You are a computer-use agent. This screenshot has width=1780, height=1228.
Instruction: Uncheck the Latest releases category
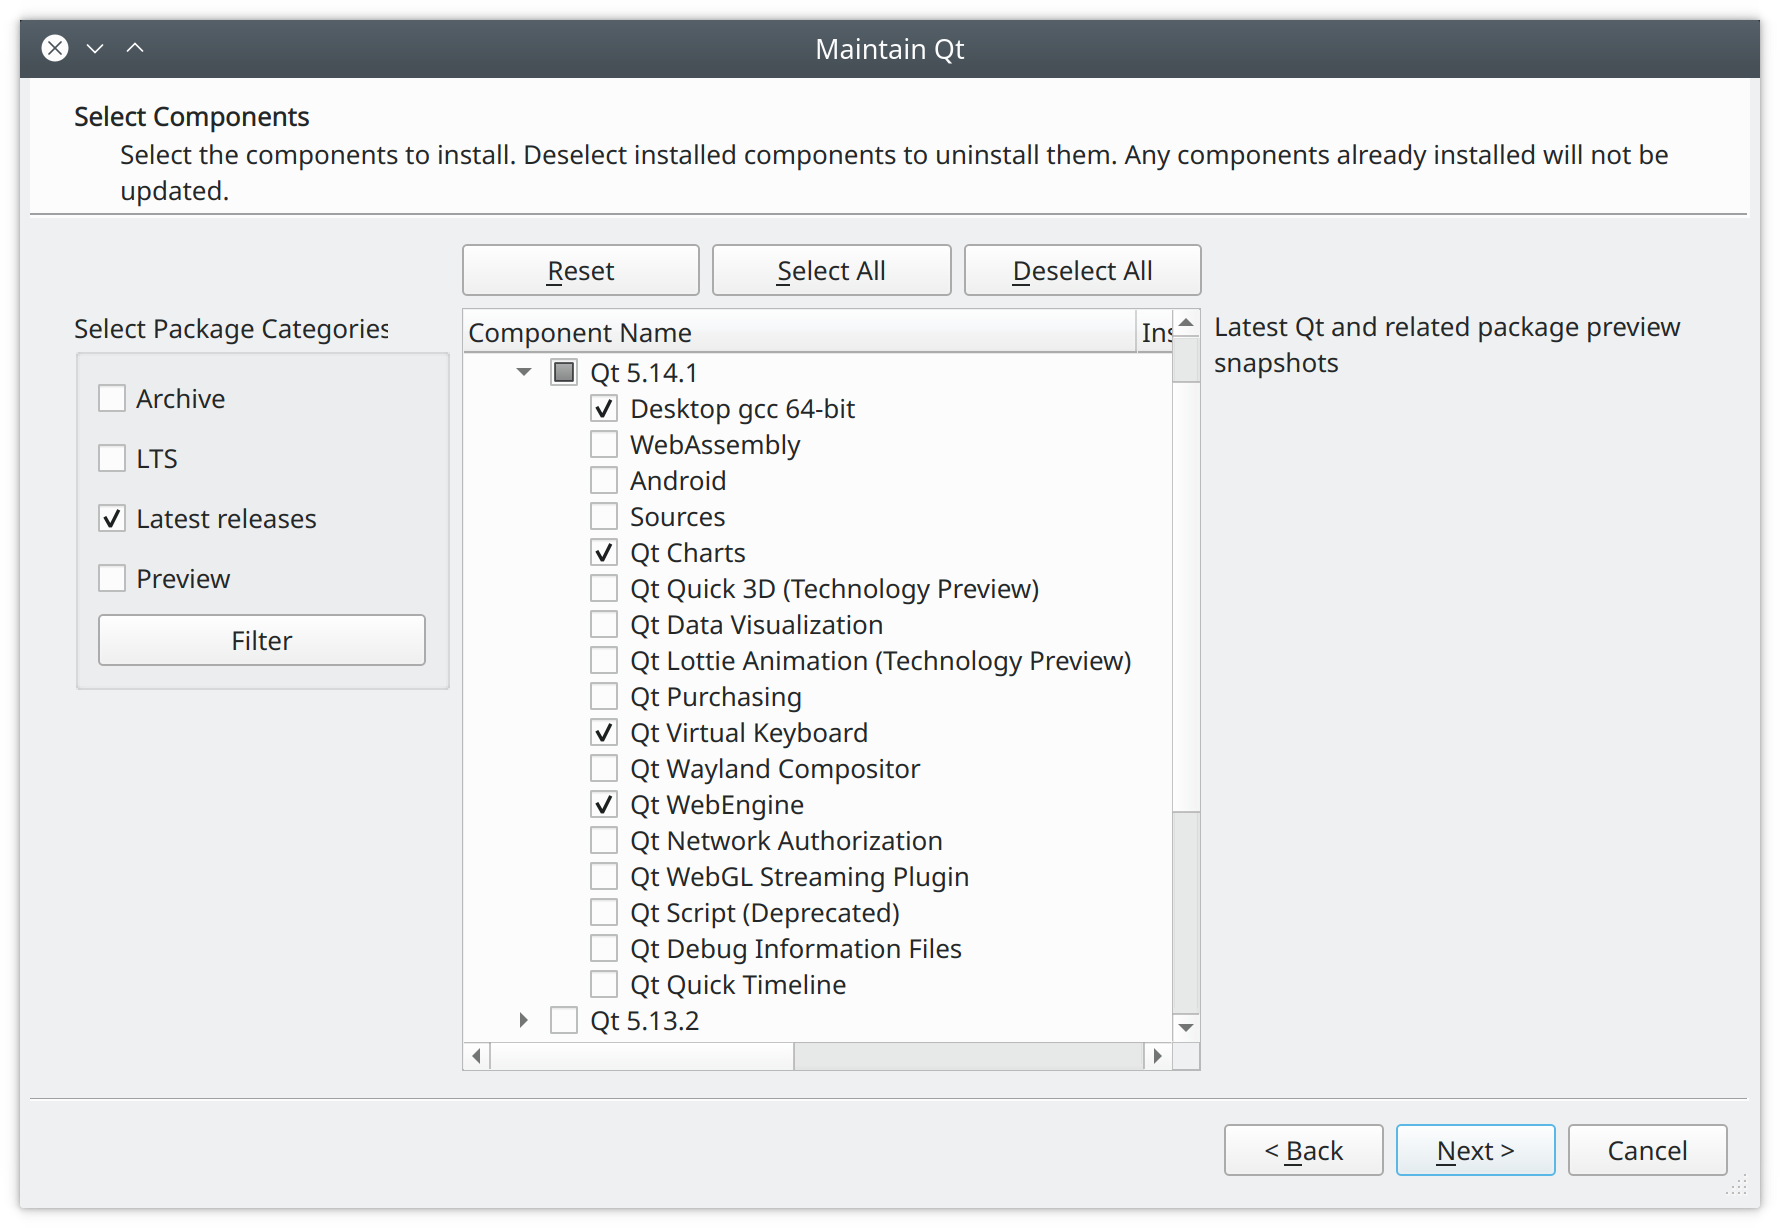tap(112, 518)
